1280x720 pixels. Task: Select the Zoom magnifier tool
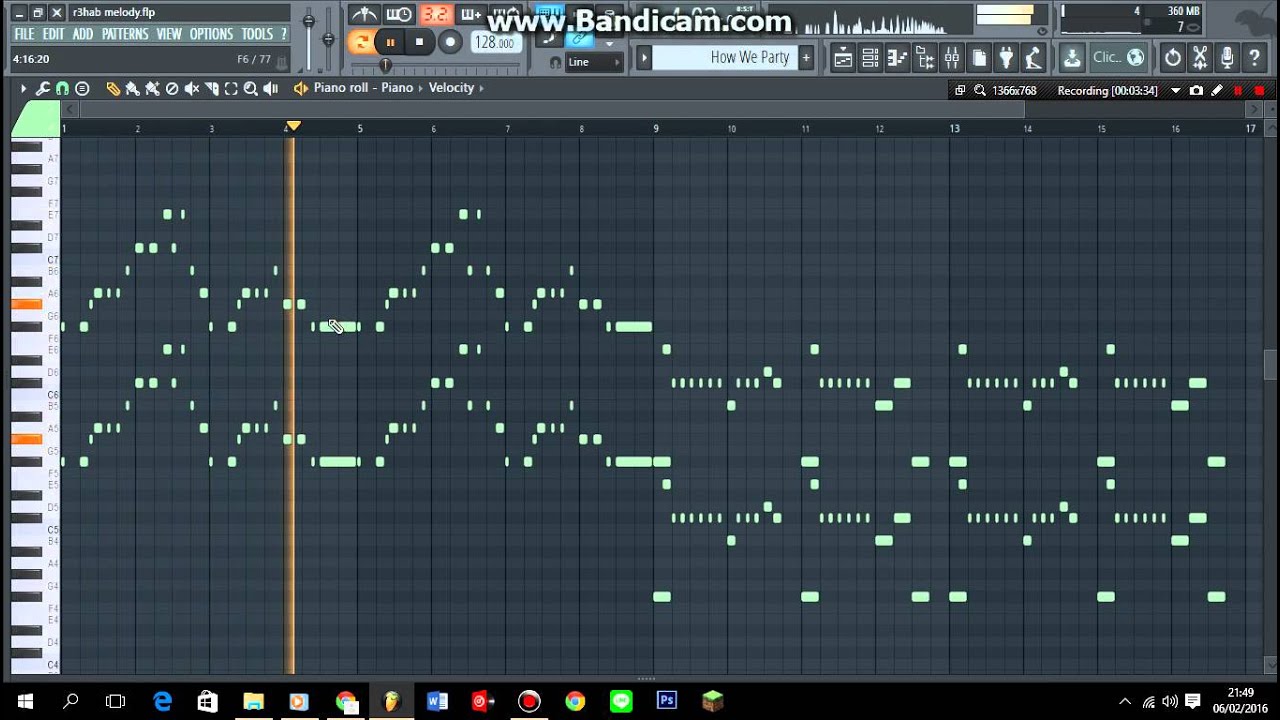[x=251, y=88]
